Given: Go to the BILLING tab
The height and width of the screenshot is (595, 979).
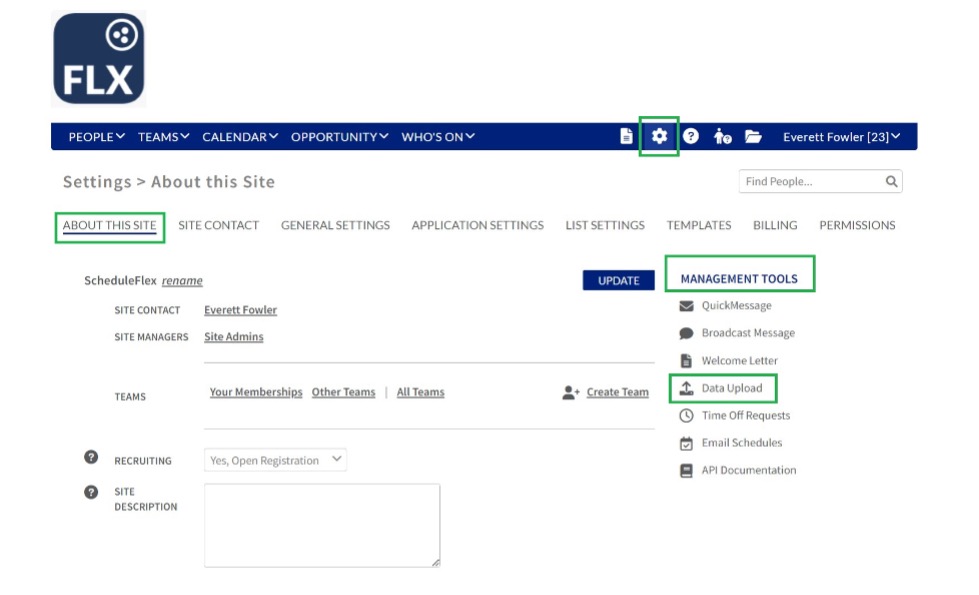Looking at the screenshot, I should point(775,225).
